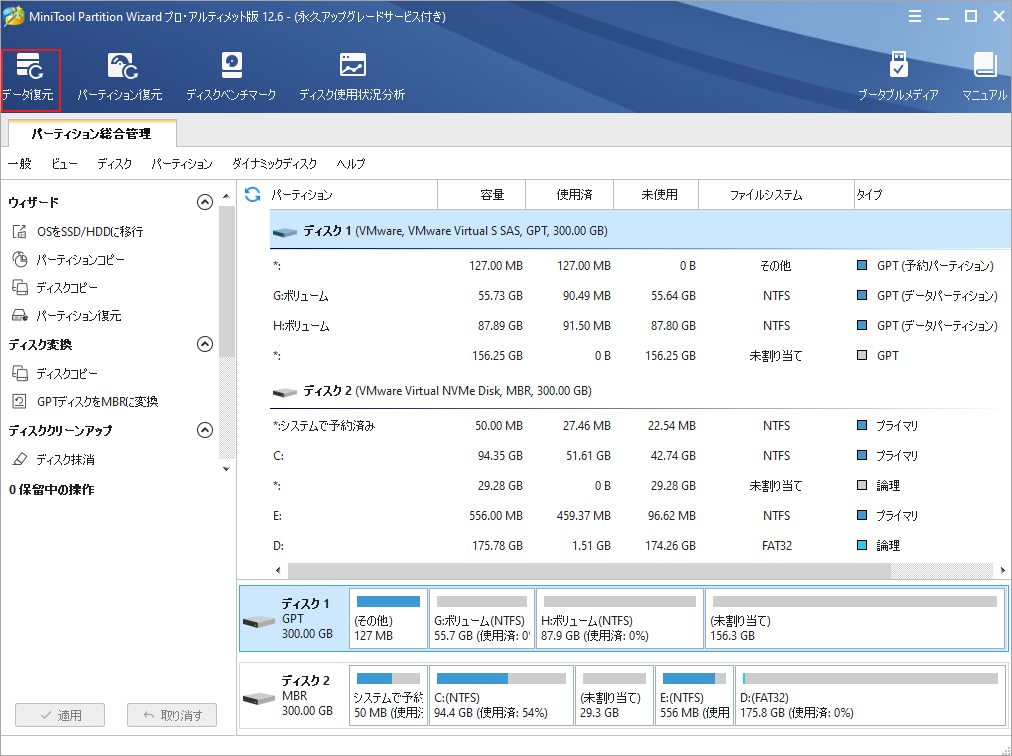Collapse the ディスククリーンアップ section
Screen dimensions: 1012x756
[x=204, y=432]
